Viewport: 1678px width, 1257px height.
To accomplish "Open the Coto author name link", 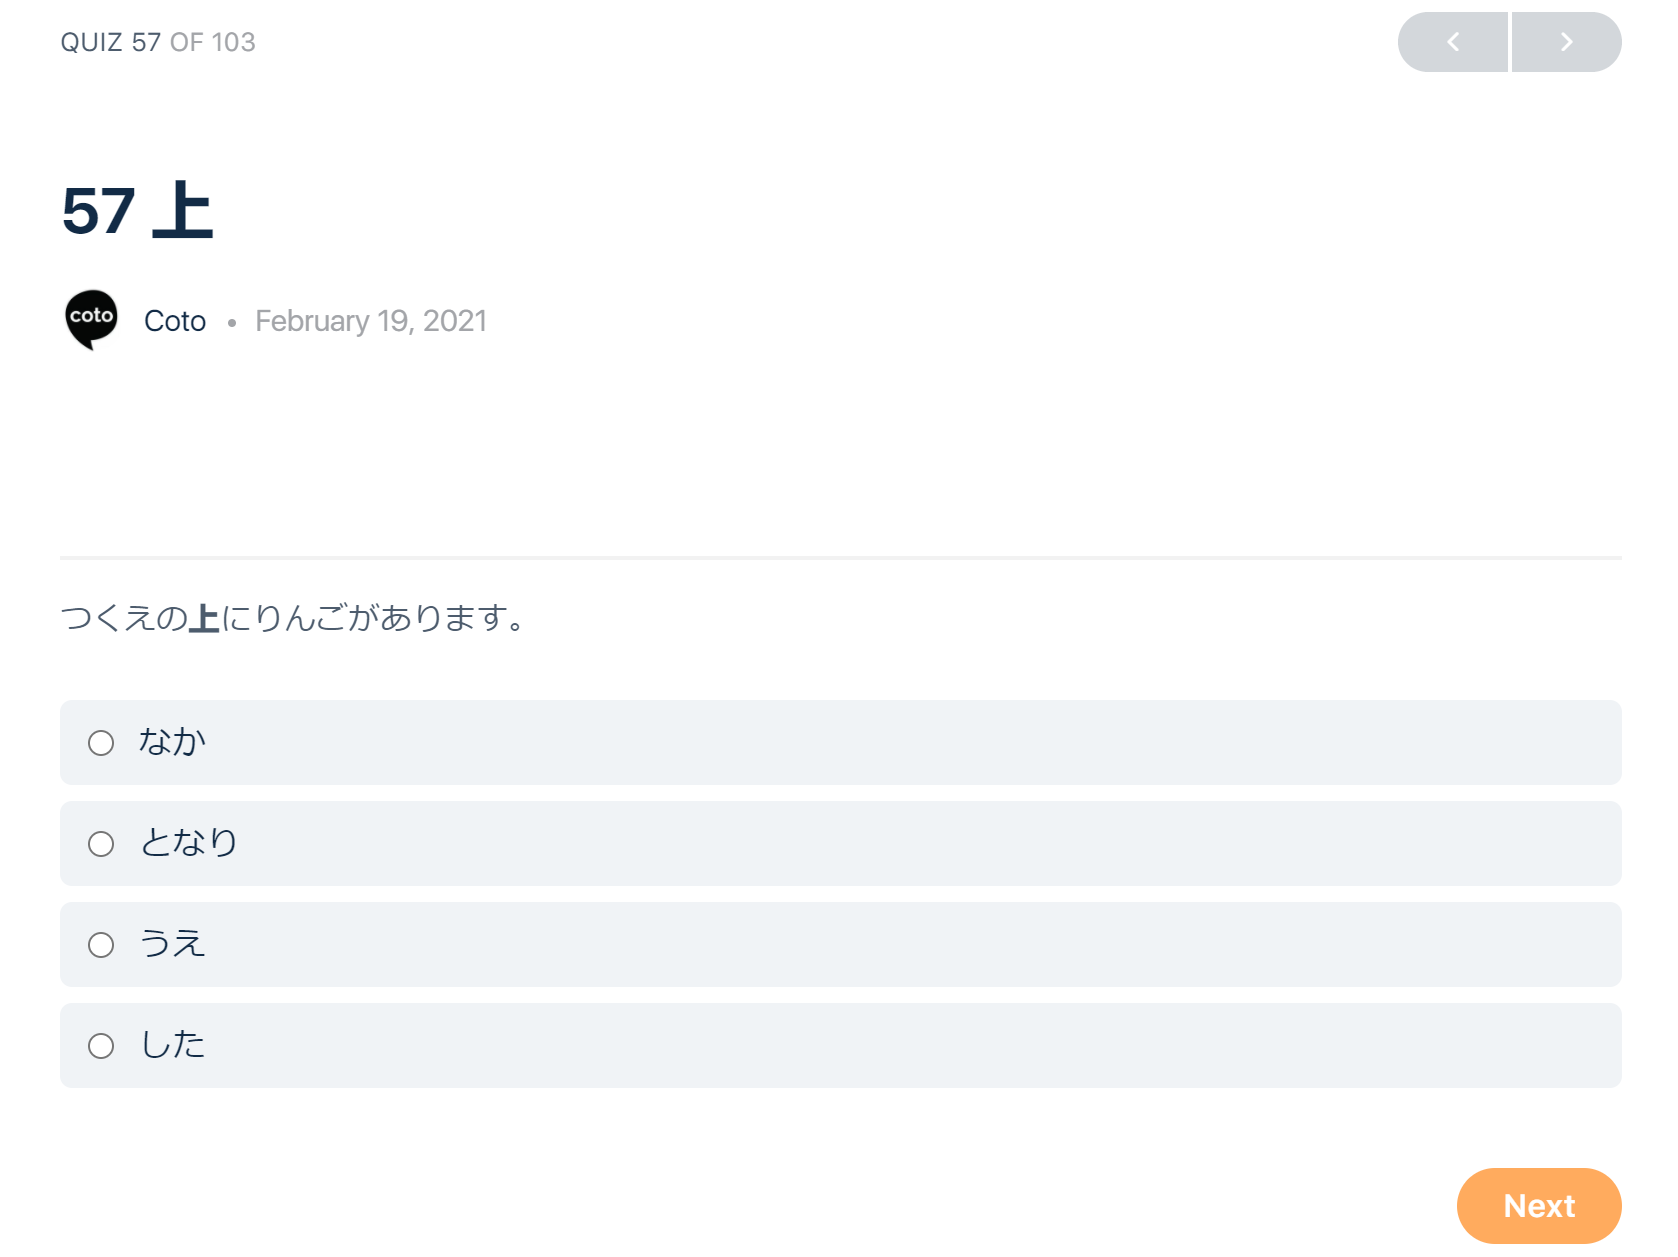I will pyautogui.click(x=175, y=321).
